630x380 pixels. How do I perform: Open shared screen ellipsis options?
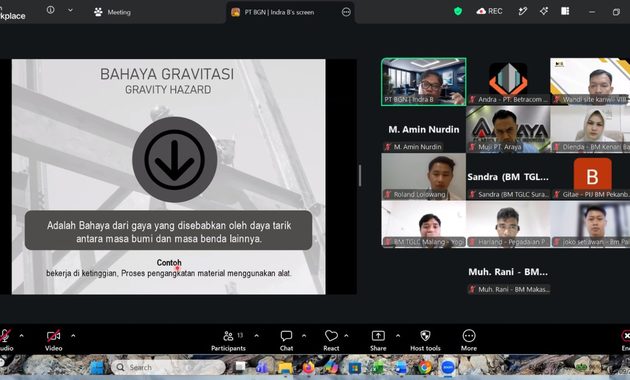(x=346, y=12)
